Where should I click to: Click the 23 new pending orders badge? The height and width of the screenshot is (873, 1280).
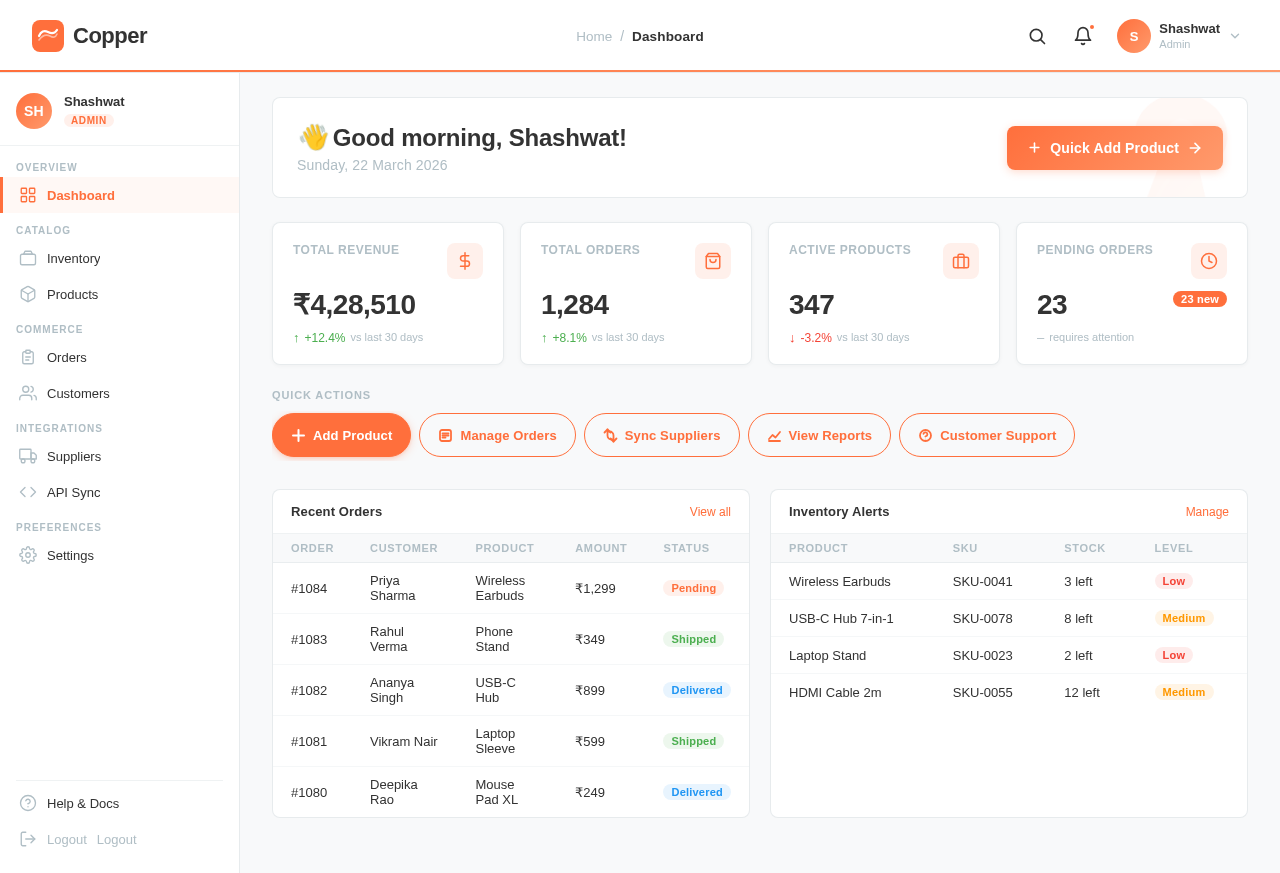pos(1199,298)
